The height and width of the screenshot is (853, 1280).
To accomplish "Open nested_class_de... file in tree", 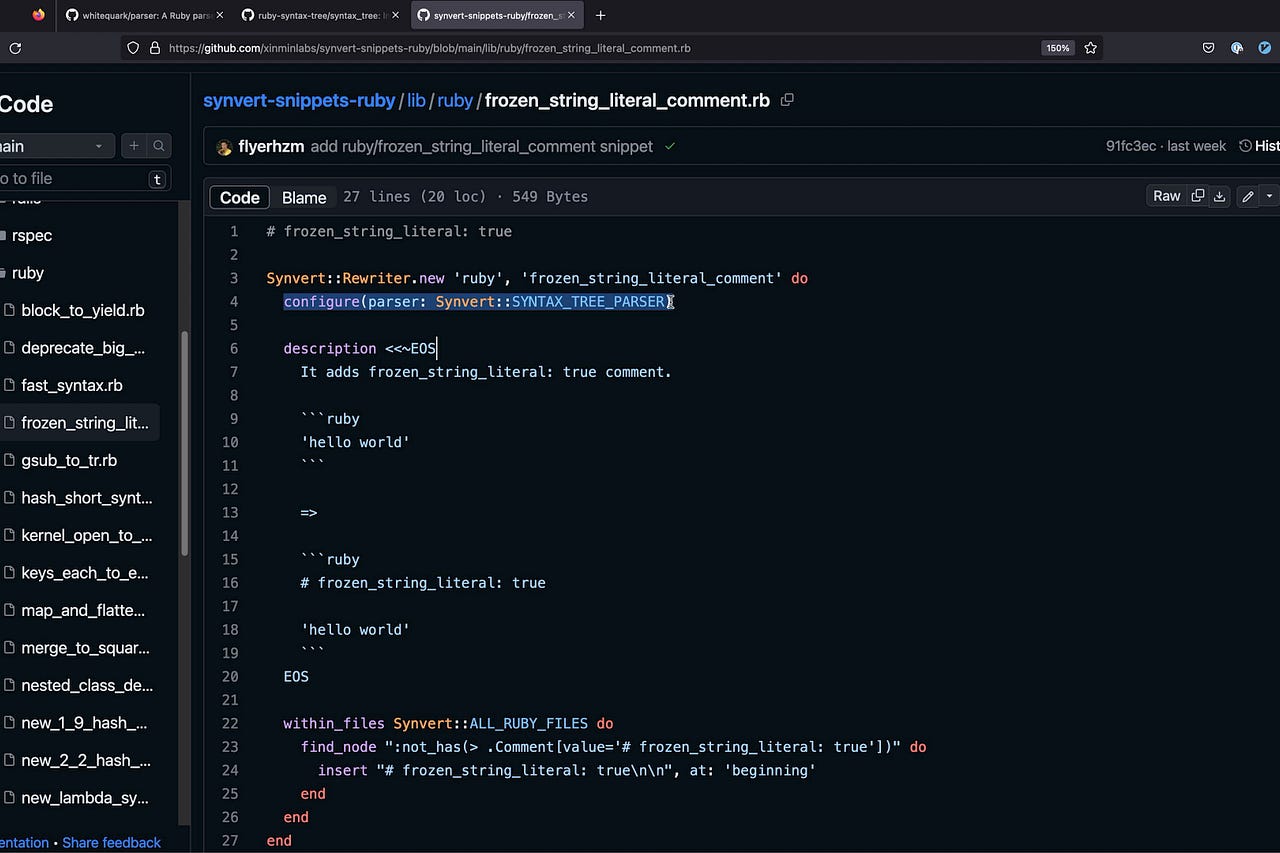I will pyautogui.click(x=87, y=685).
